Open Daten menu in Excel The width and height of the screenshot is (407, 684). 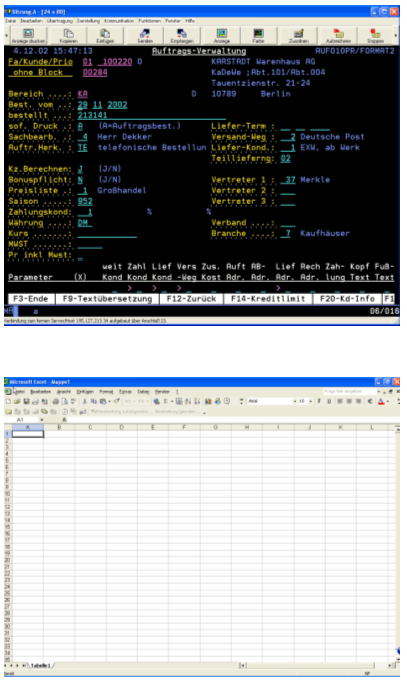(143, 392)
